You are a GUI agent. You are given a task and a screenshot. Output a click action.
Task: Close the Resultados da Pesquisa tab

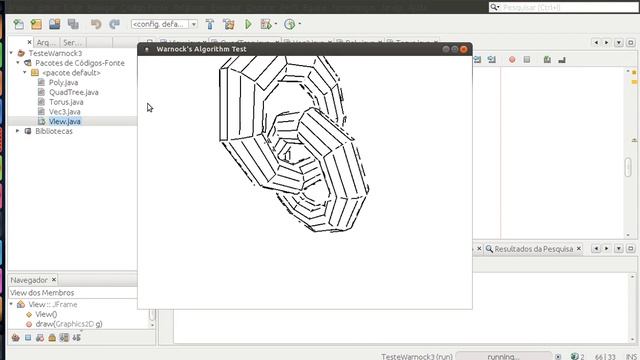[579, 248]
